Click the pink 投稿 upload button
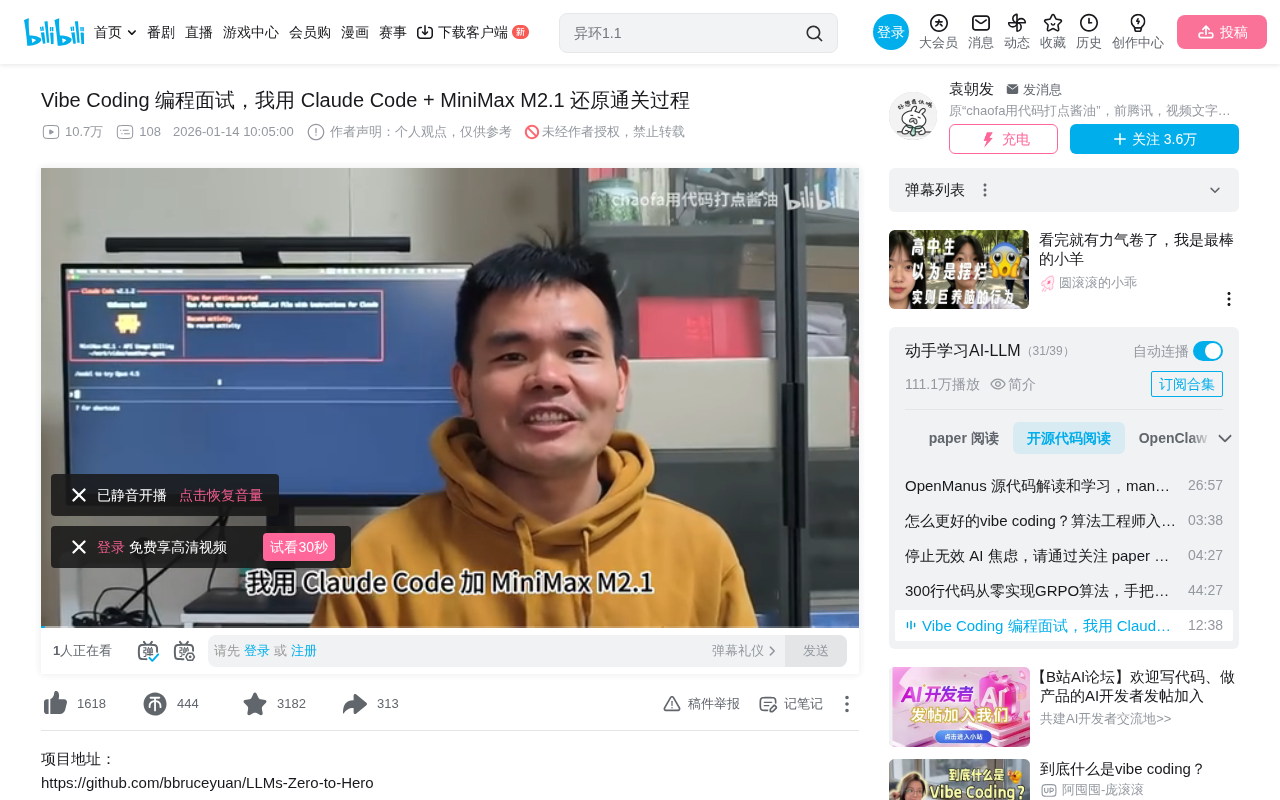Screen dimensions: 1280x800 (x=1222, y=32)
